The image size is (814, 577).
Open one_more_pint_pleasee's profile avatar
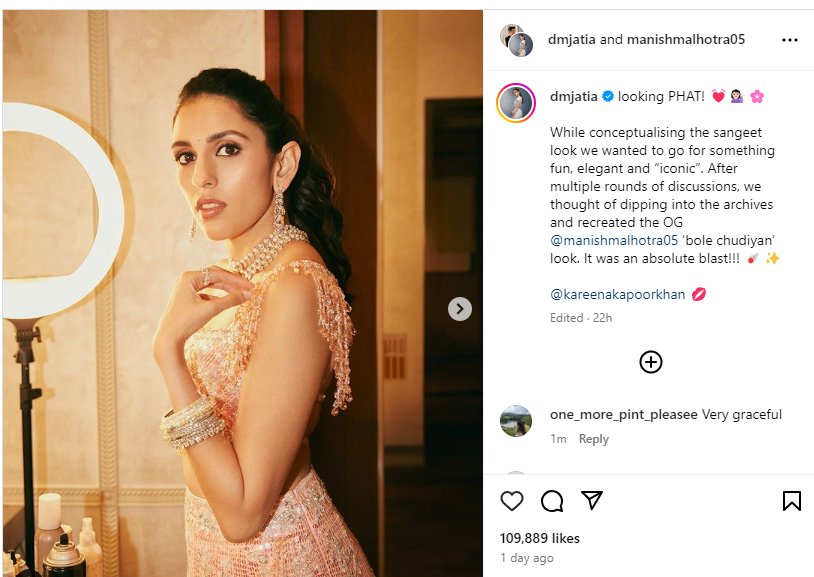coord(516,421)
